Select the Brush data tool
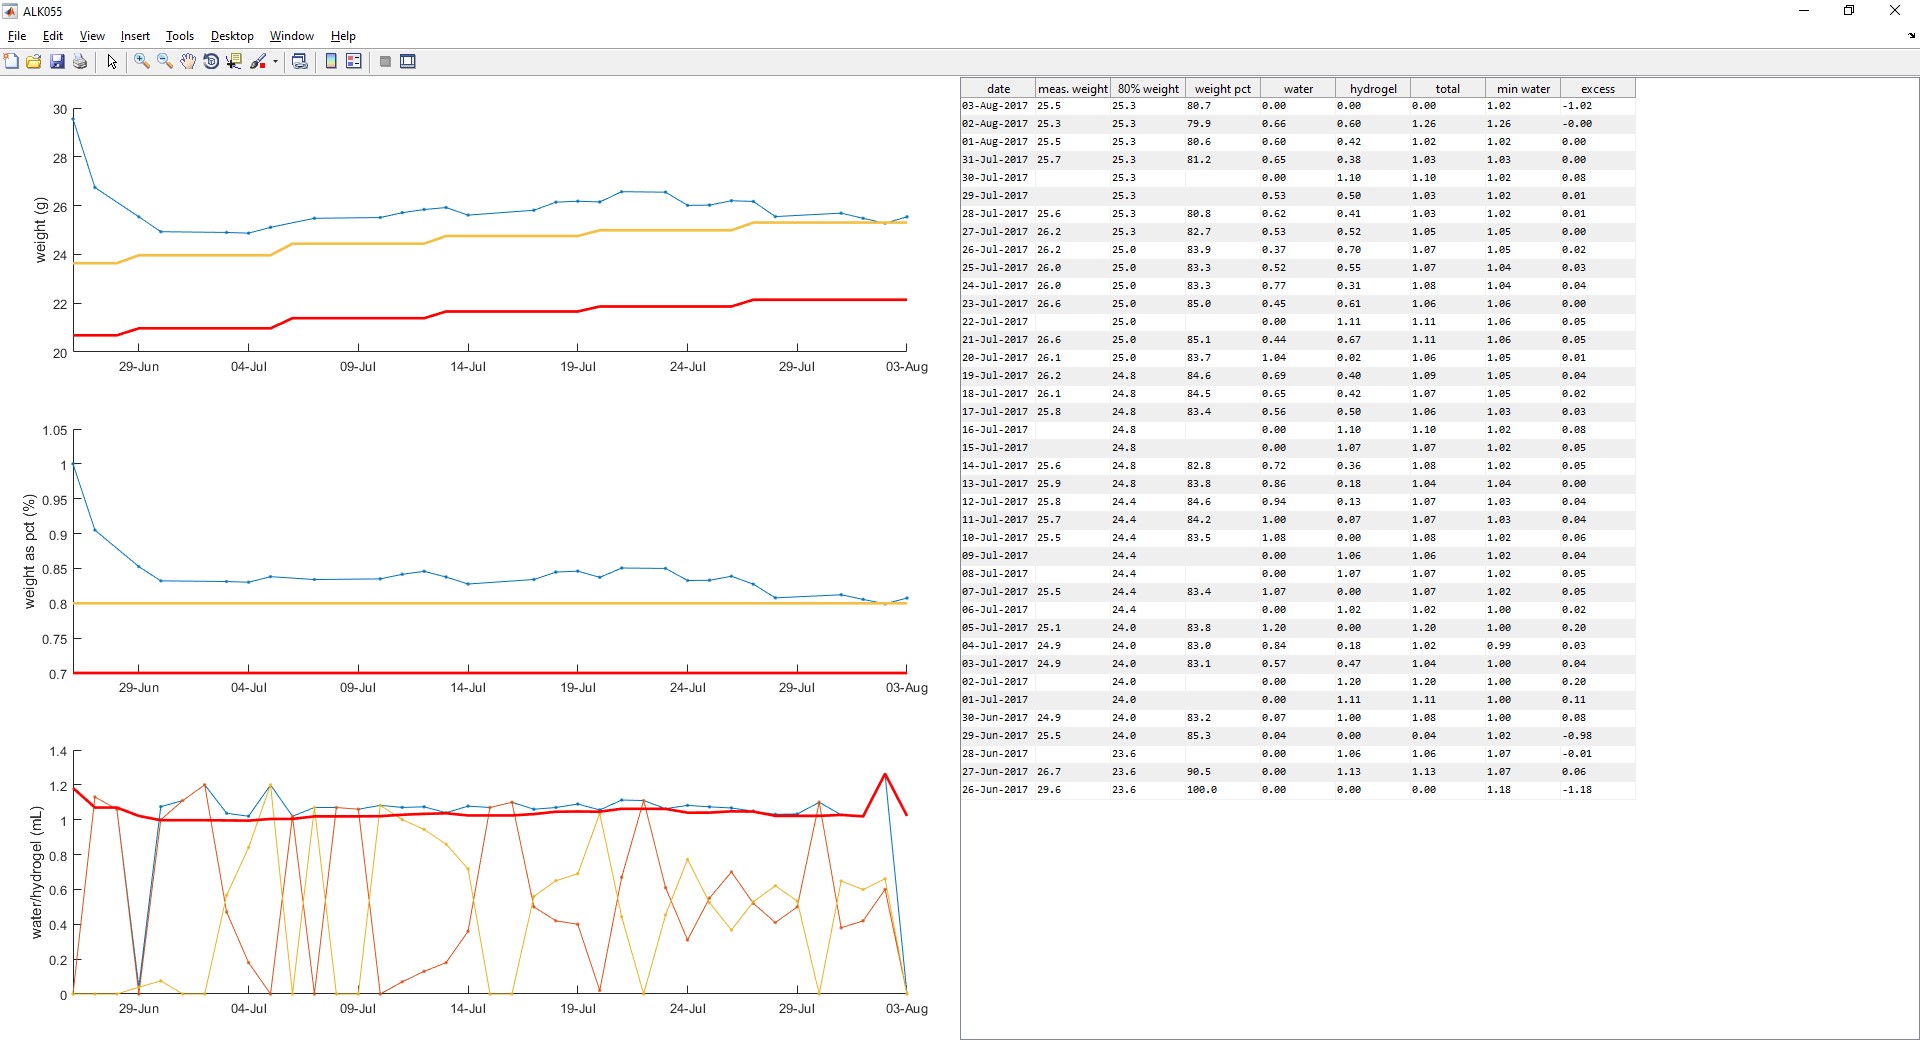The image size is (1920, 1040). pos(257,61)
